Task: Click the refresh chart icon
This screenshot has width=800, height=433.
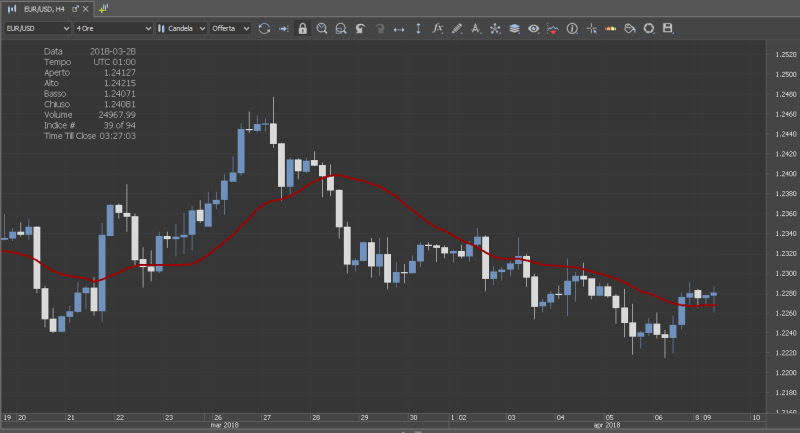Action: (264, 28)
